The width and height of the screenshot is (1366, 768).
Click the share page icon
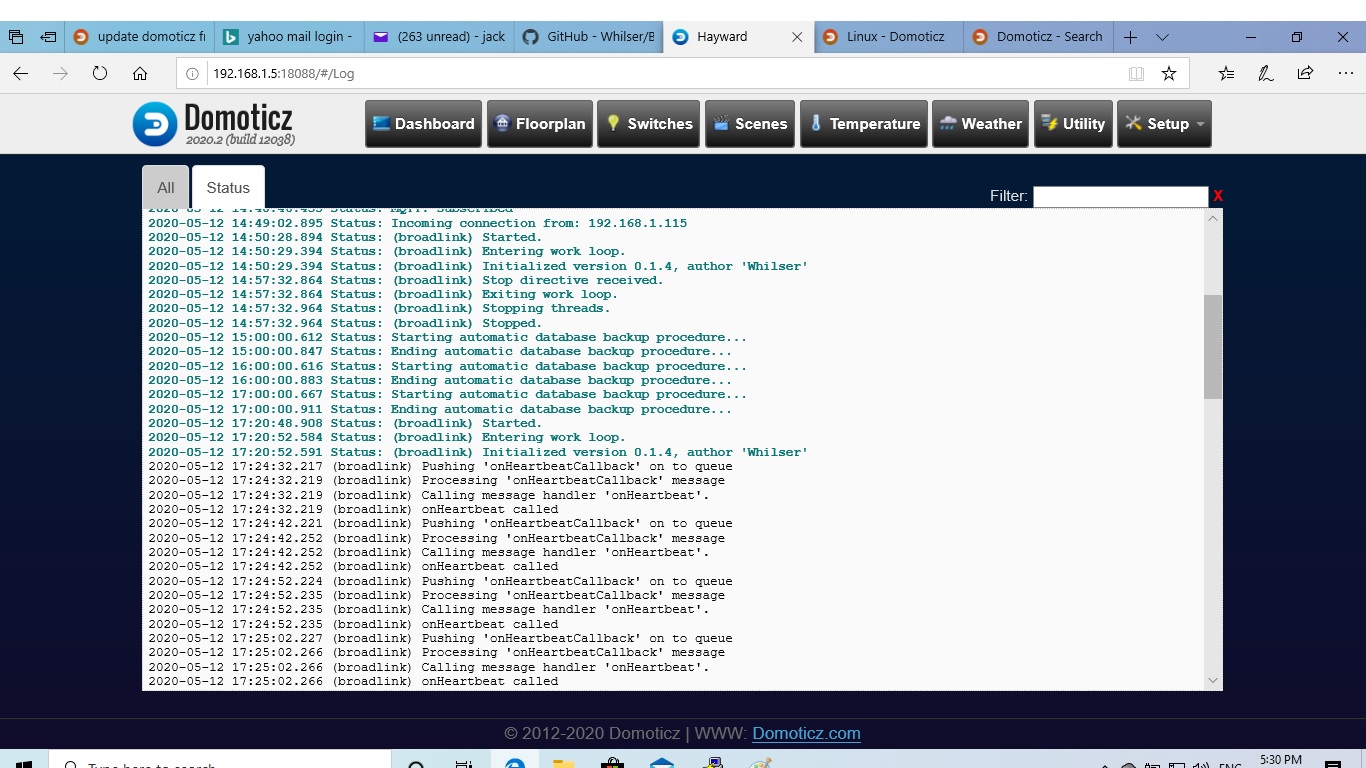(x=1305, y=73)
